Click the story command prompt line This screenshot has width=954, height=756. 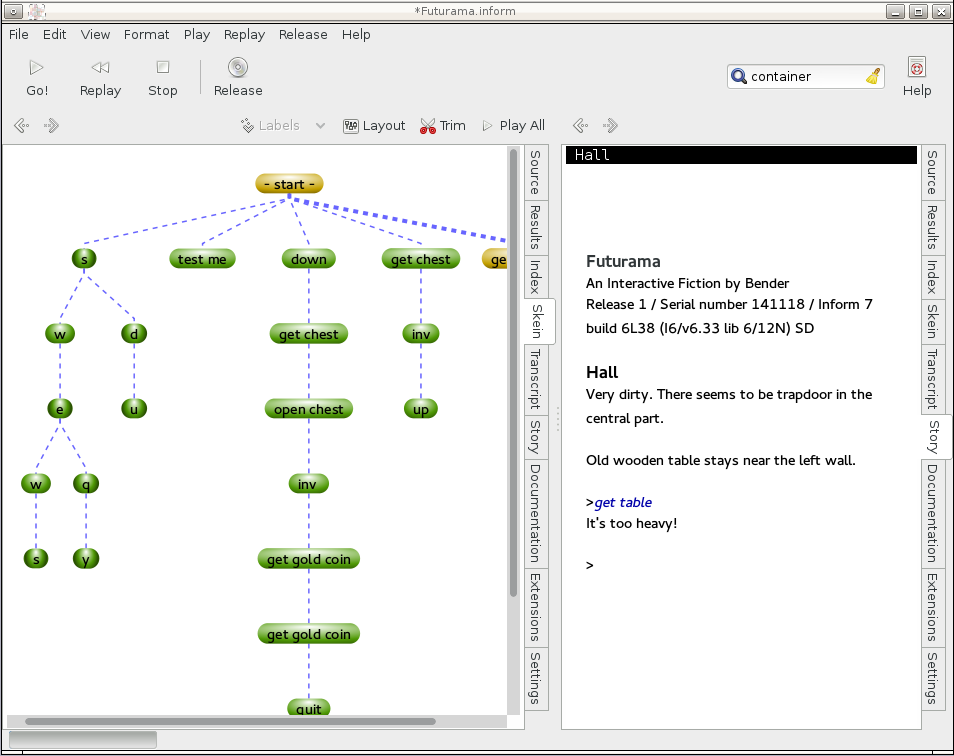(x=590, y=566)
